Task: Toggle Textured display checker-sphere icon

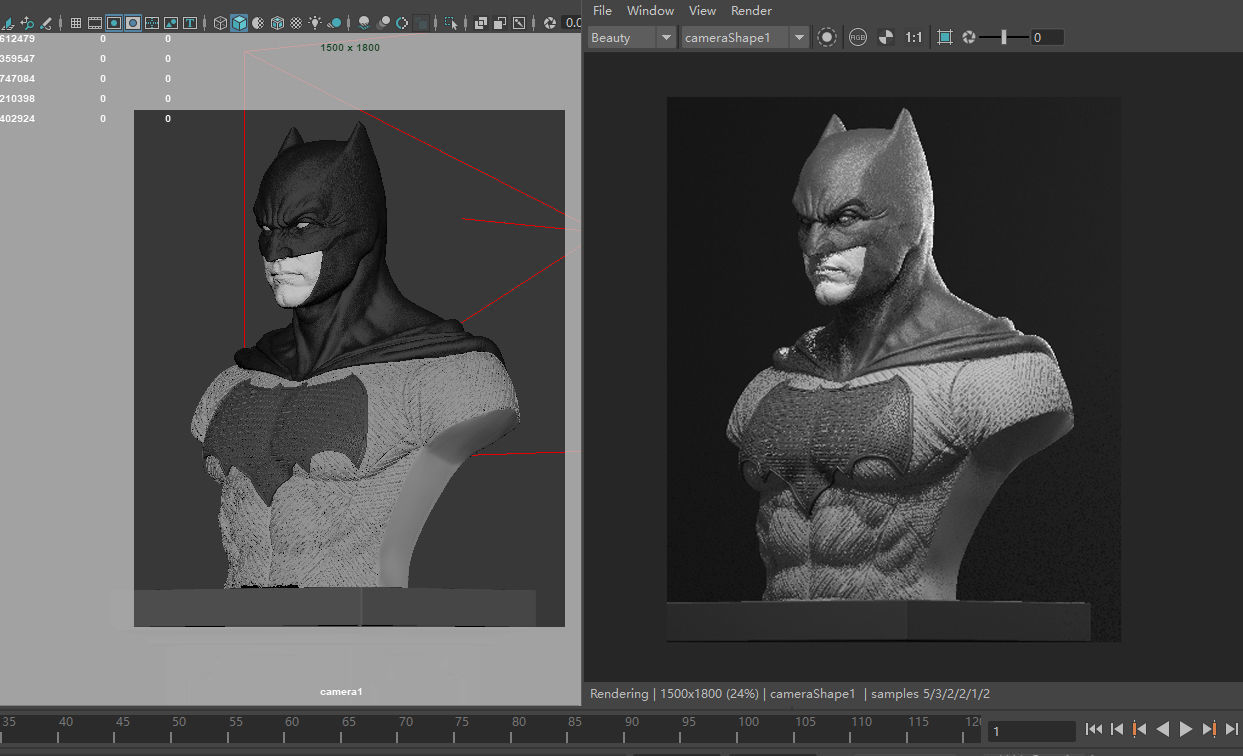Action: point(297,22)
